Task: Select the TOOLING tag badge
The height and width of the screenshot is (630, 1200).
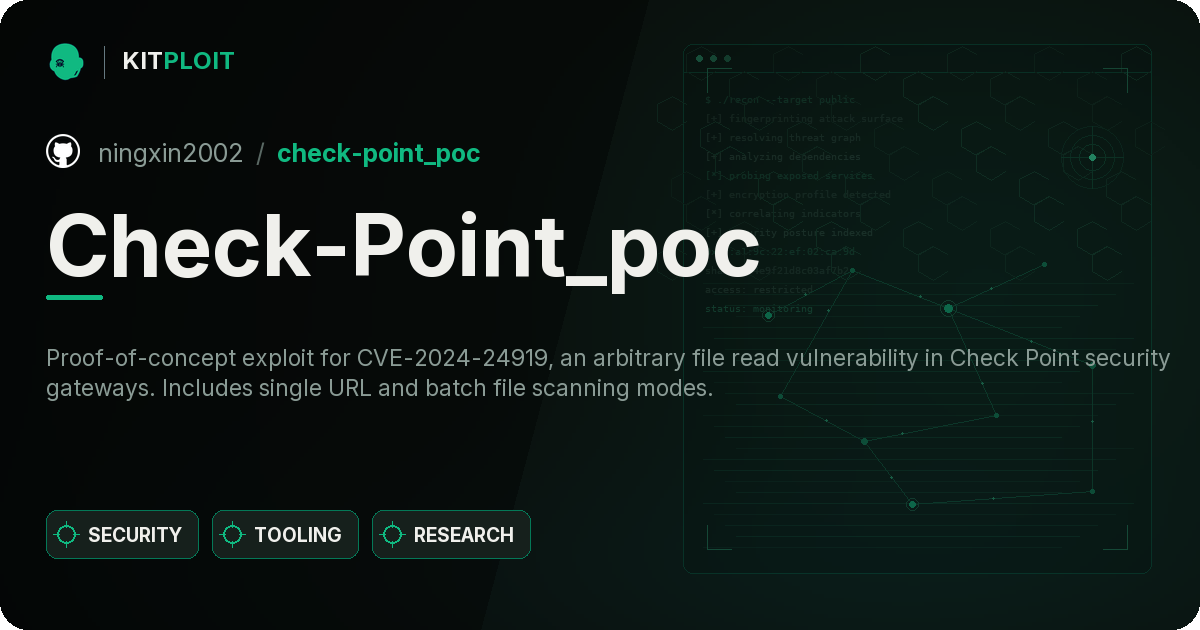Action: [x=285, y=535]
